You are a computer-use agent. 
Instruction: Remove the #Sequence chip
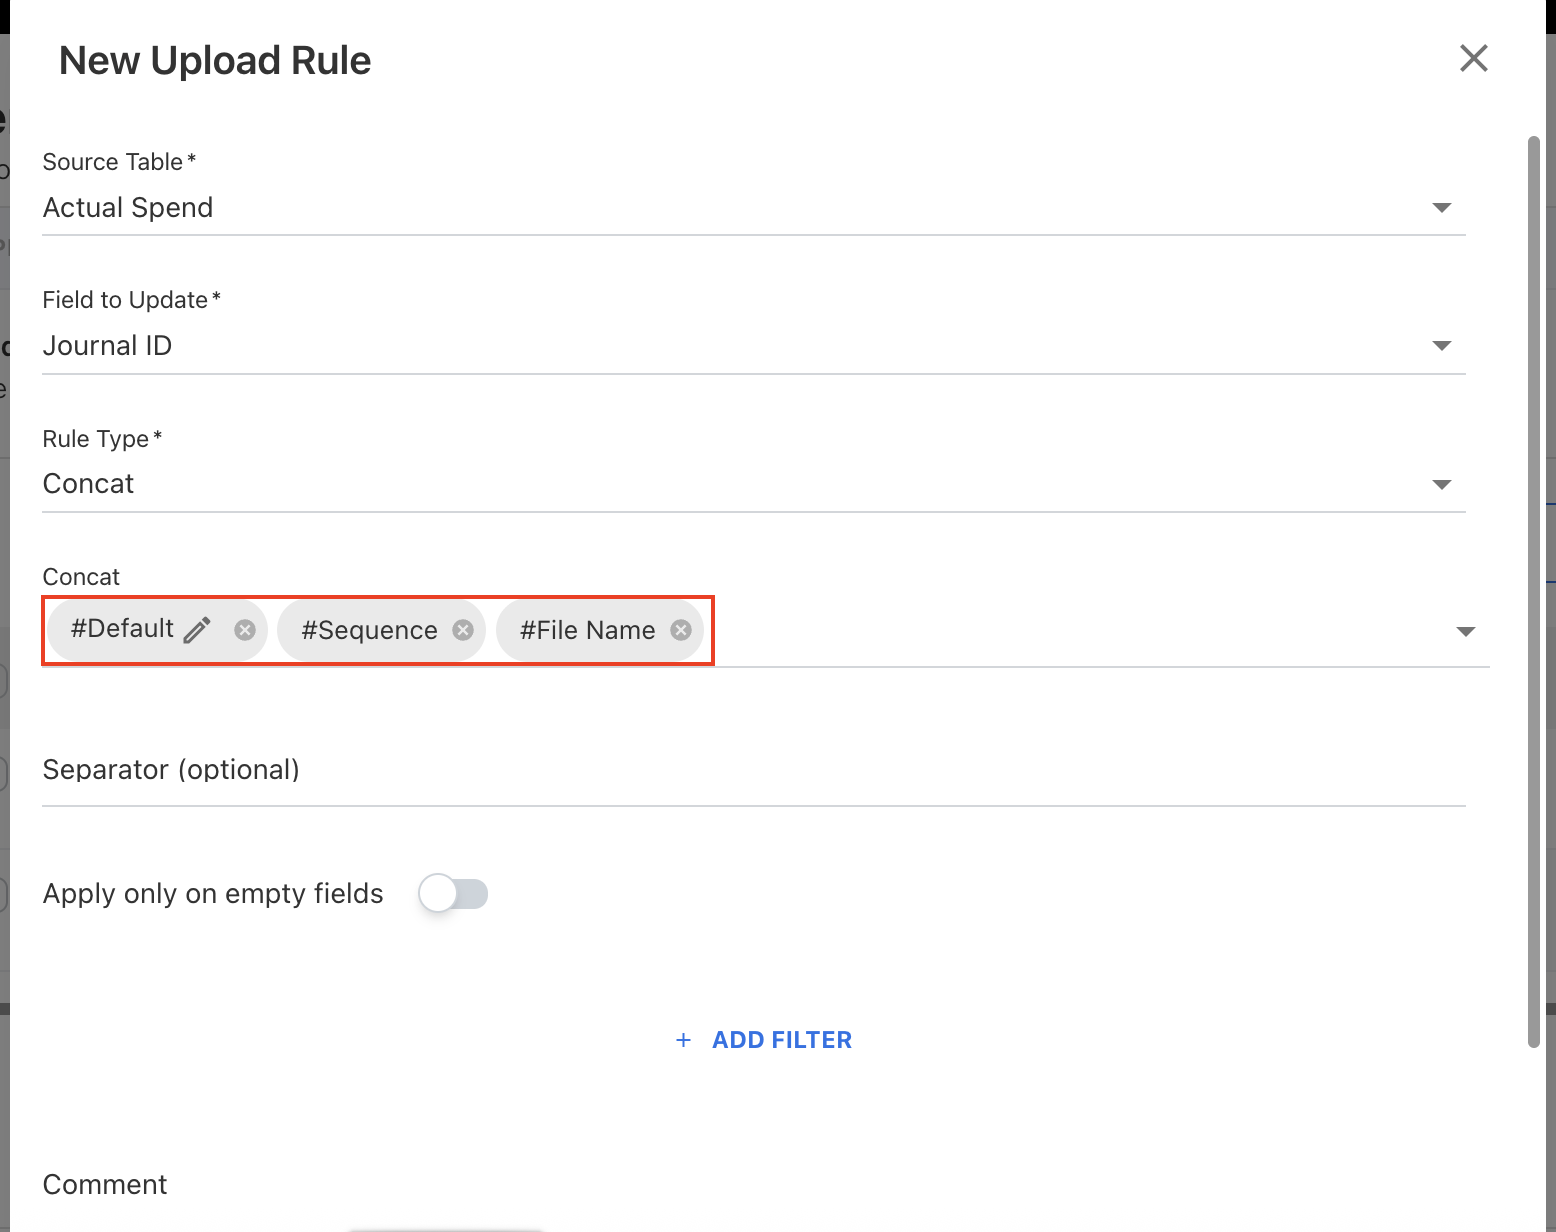click(463, 630)
